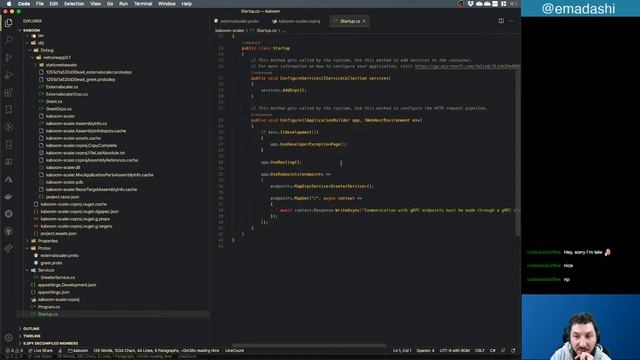Click the microsoft.com link in code comment
640x360 pixels.
(x=467, y=66)
